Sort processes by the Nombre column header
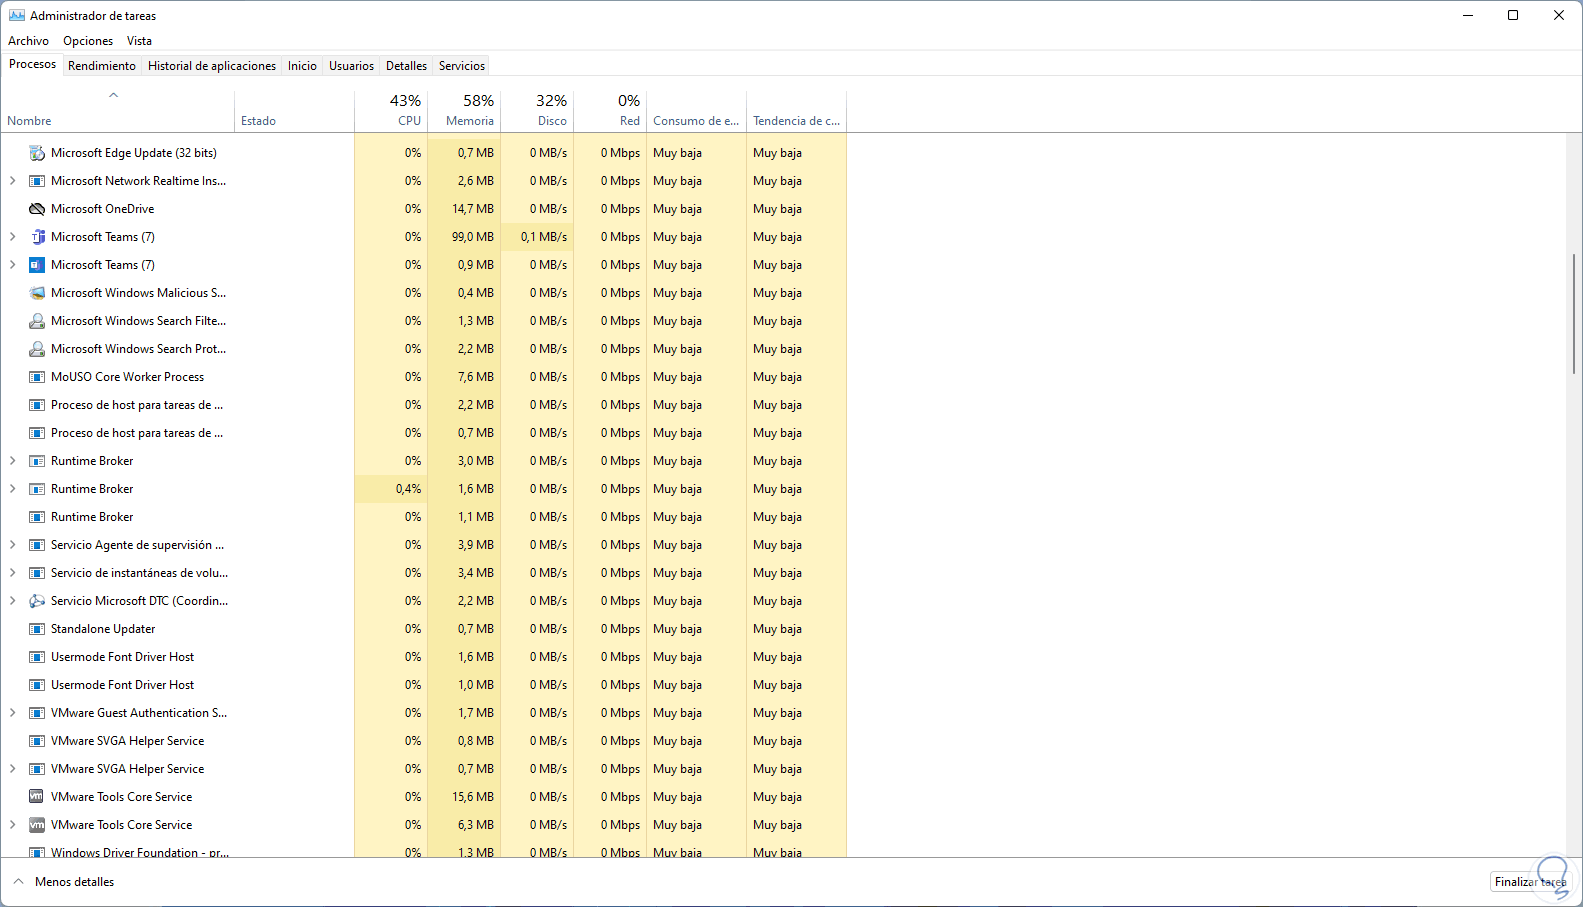This screenshot has height=907, width=1583. coord(117,111)
